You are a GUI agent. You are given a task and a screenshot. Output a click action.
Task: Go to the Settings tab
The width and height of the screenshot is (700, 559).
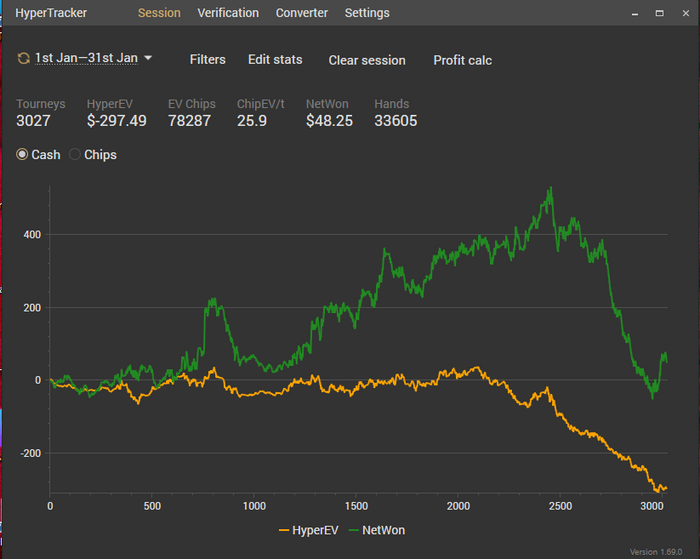tap(367, 13)
